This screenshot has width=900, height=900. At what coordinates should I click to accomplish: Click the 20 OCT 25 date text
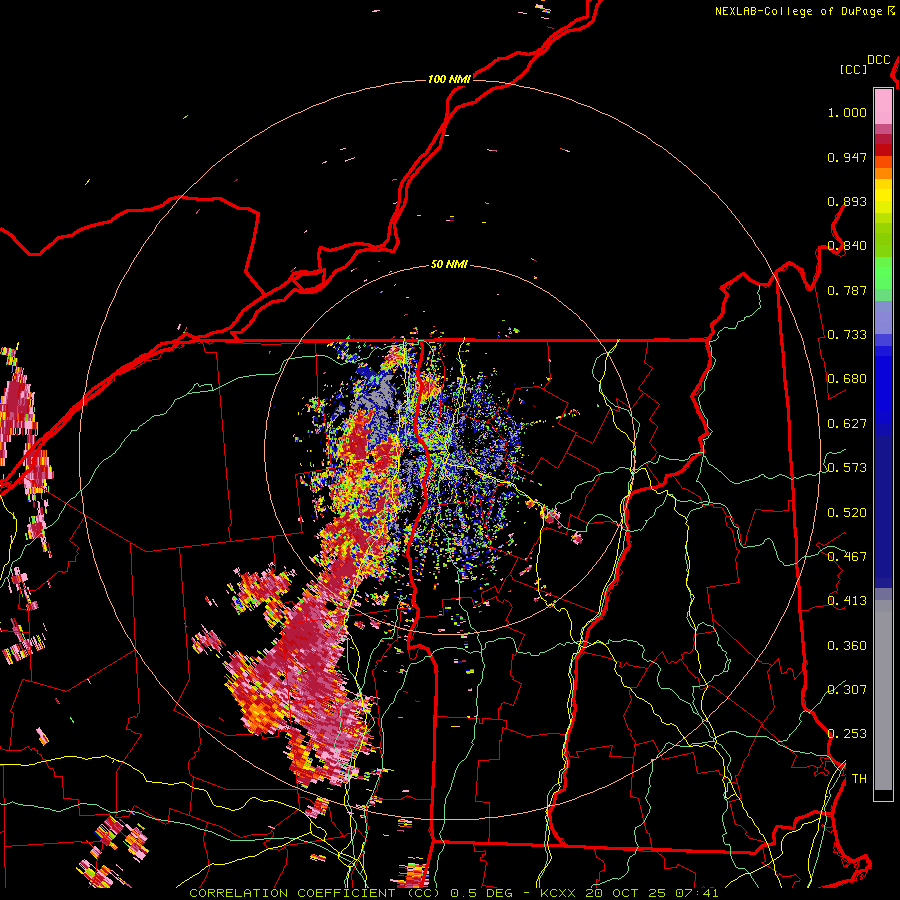click(625, 893)
